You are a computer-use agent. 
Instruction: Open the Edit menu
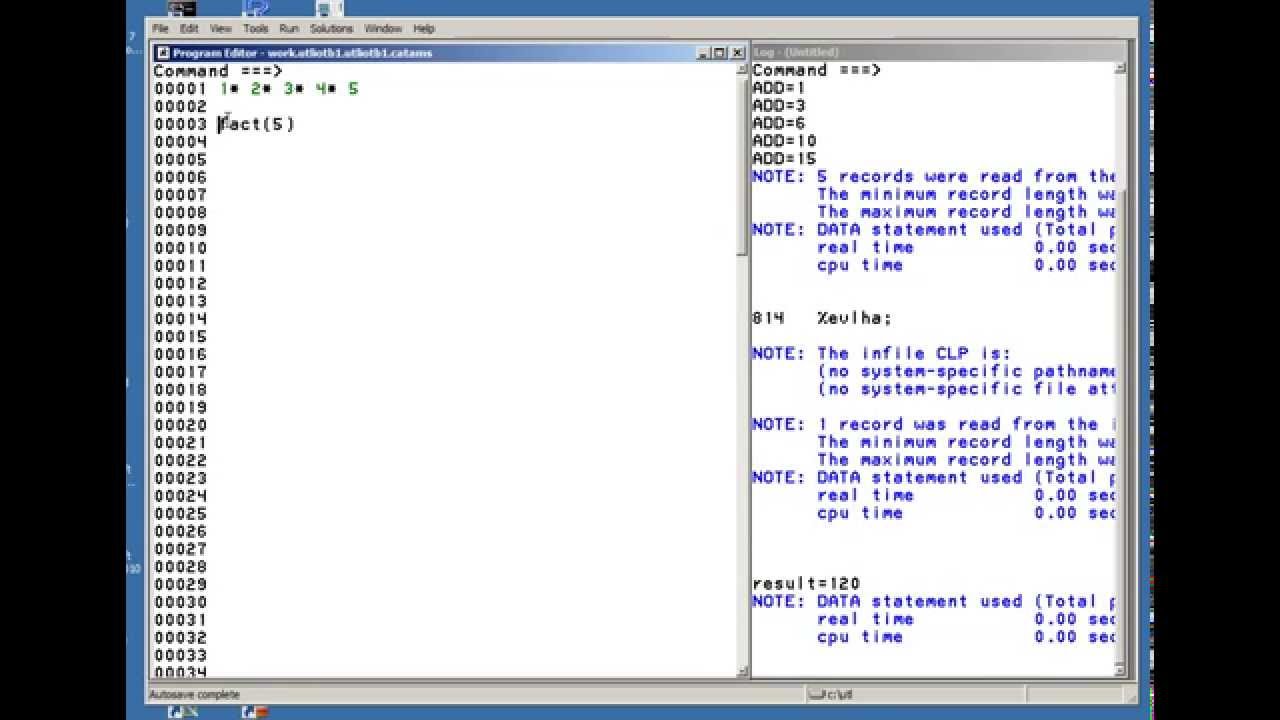pos(189,29)
